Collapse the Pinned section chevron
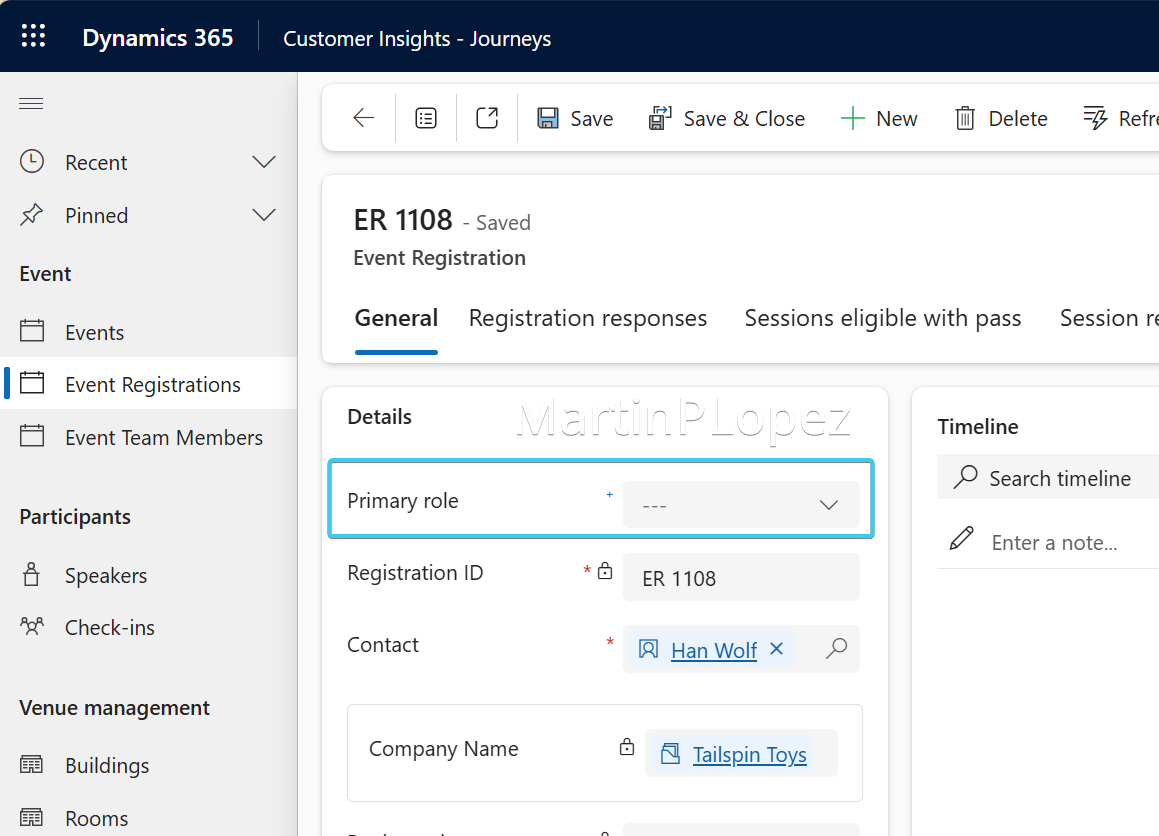The height and width of the screenshot is (836, 1159). pyautogui.click(x=263, y=214)
